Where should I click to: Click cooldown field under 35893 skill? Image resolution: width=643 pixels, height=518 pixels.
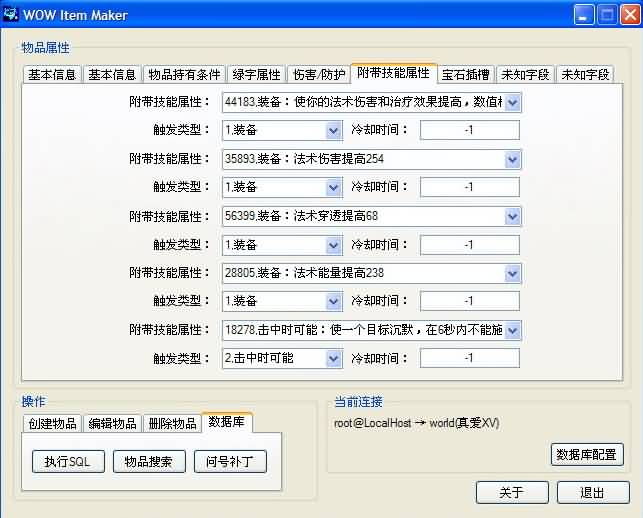coord(470,187)
